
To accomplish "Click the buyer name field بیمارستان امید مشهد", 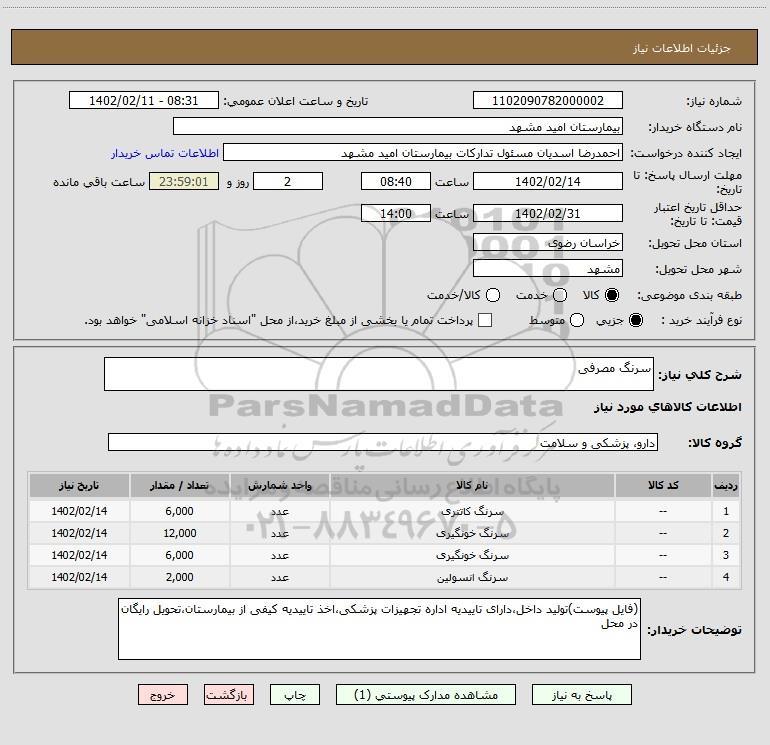I will (x=398, y=127).
